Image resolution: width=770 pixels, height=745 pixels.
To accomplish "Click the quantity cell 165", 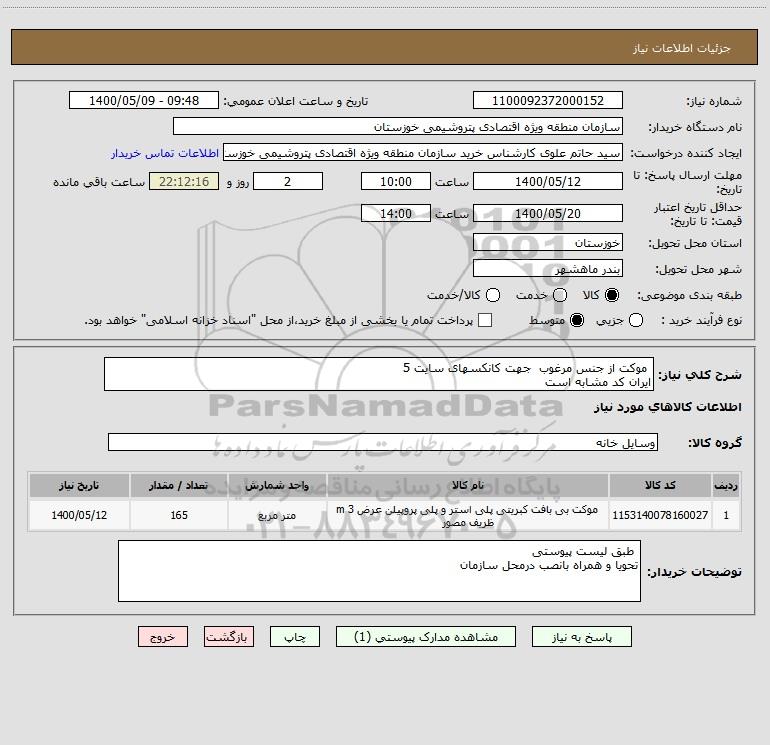I will coord(179,515).
